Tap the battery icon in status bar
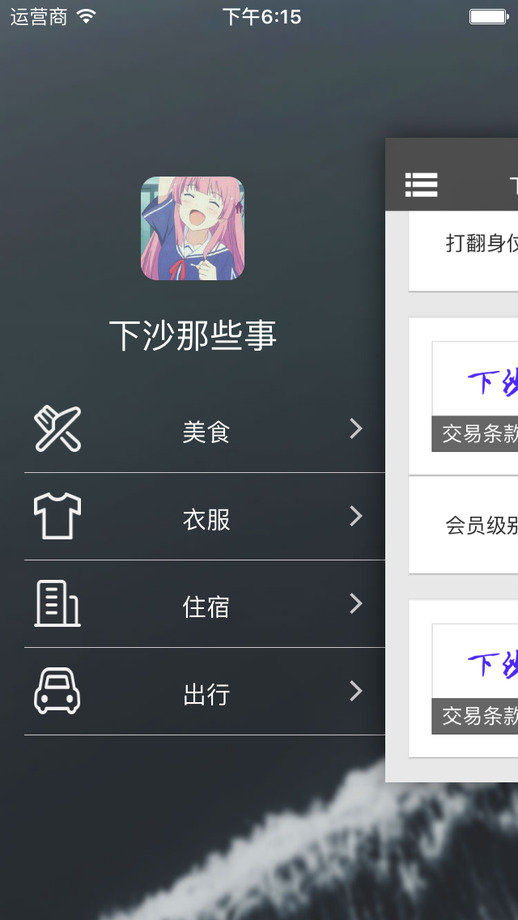 pyautogui.click(x=489, y=17)
